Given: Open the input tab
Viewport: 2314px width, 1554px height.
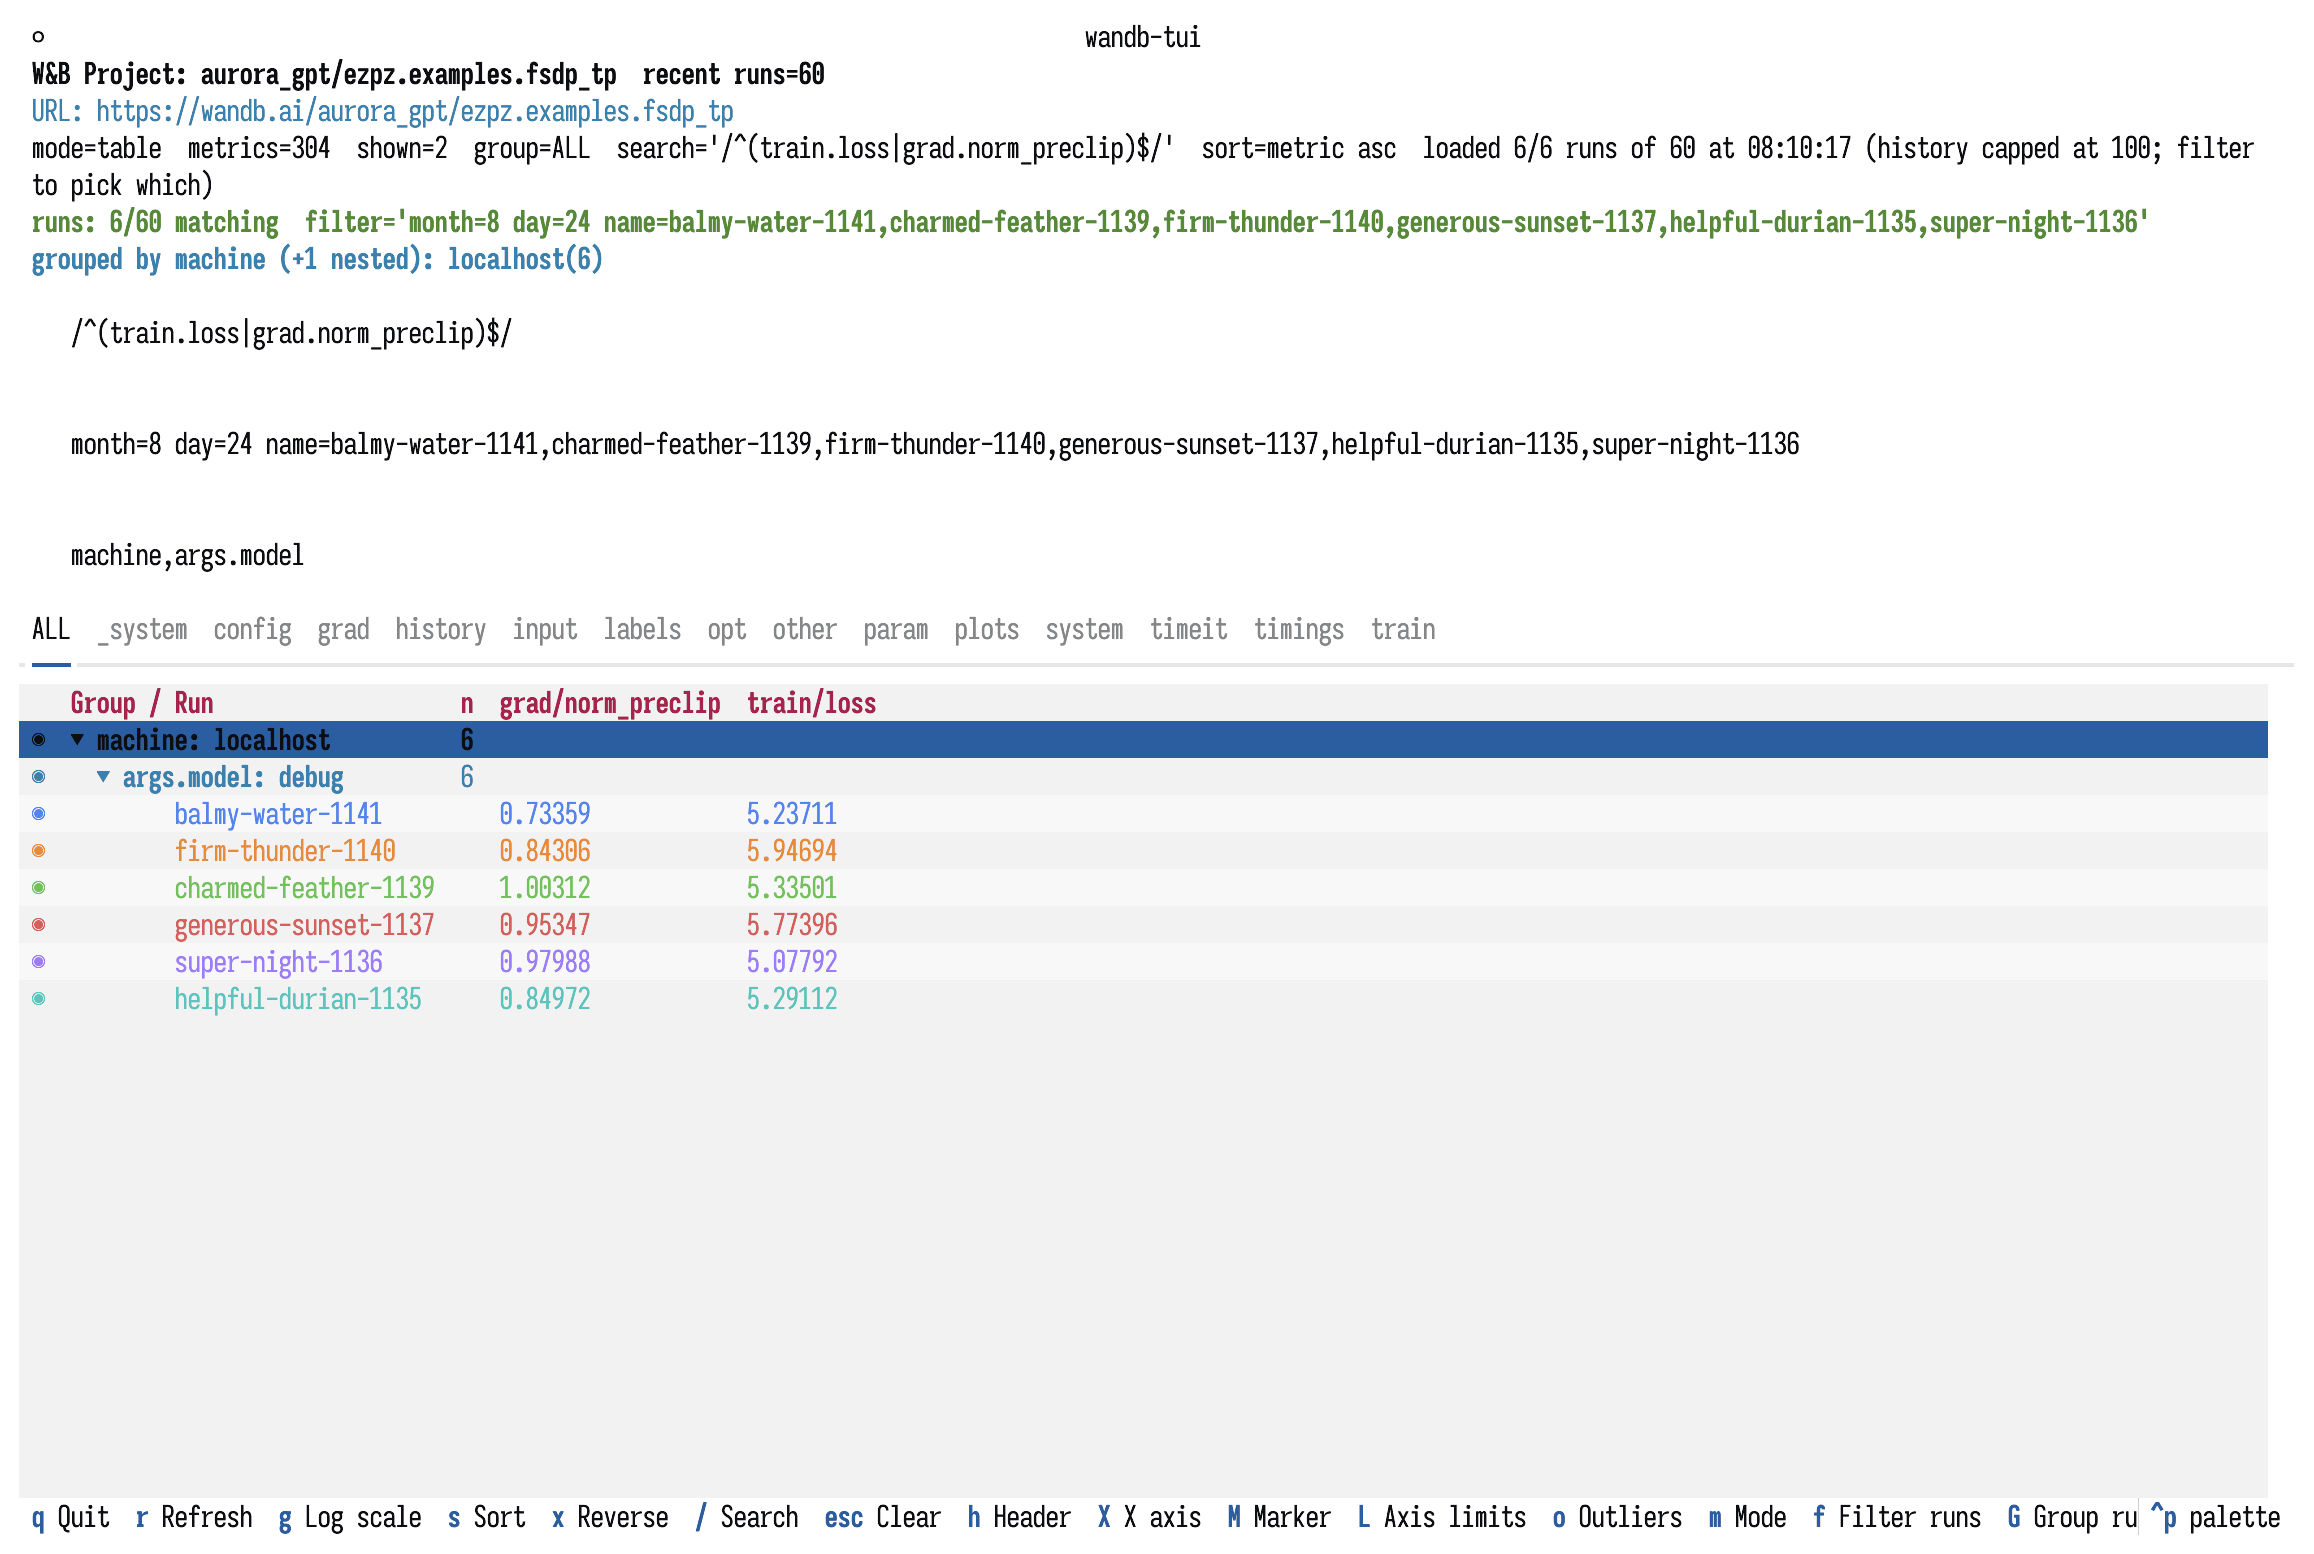Looking at the screenshot, I should tap(545, 630).
